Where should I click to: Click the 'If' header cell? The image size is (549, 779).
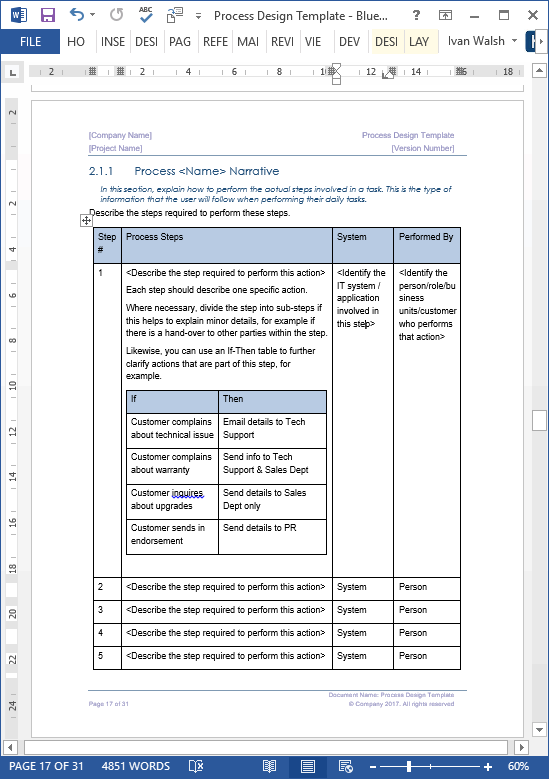click(x=172, y=402)
